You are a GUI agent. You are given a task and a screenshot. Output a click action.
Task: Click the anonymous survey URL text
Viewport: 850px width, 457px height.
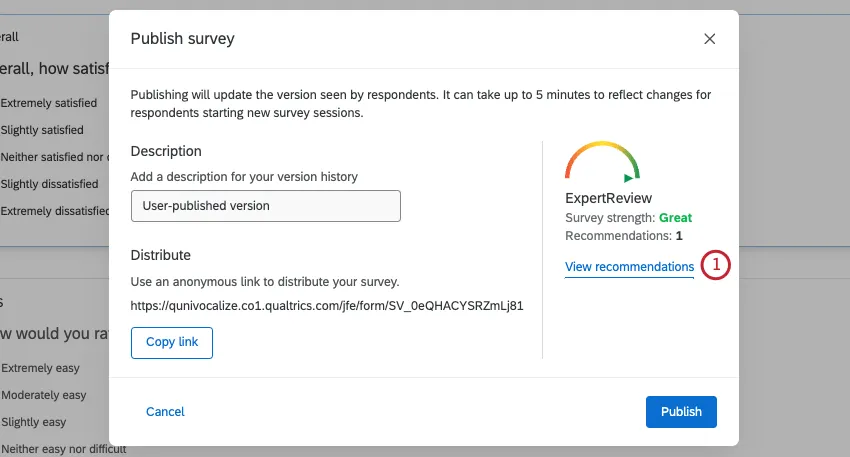tap(327, 306)
